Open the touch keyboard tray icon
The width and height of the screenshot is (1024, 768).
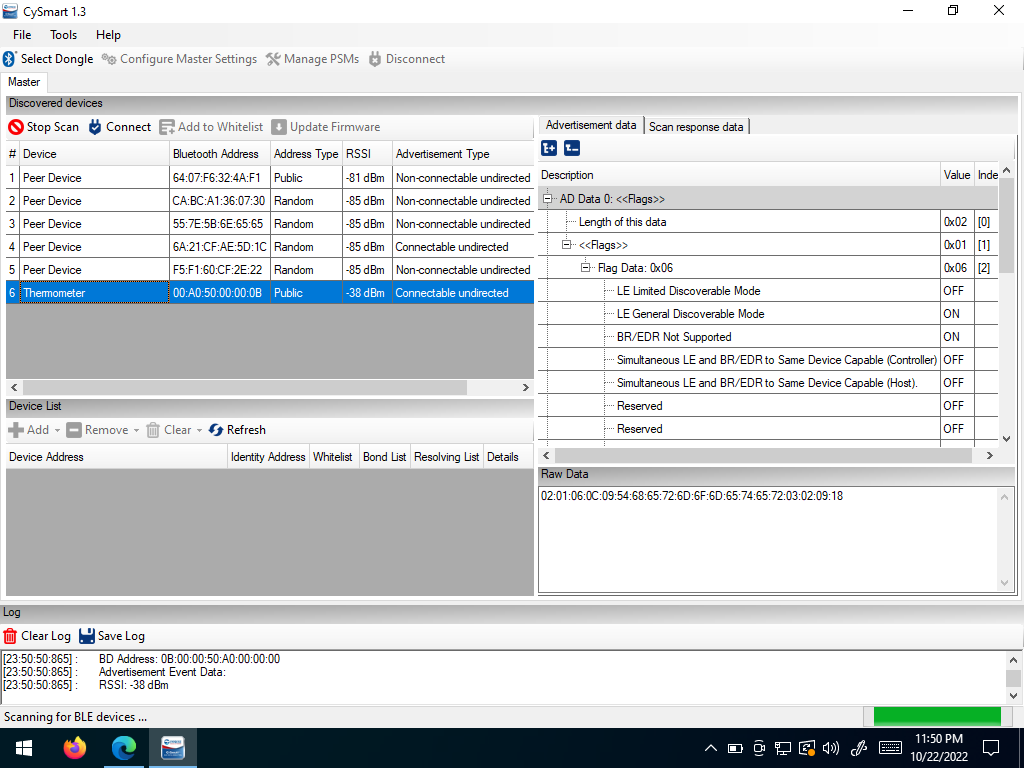point(891,748)
